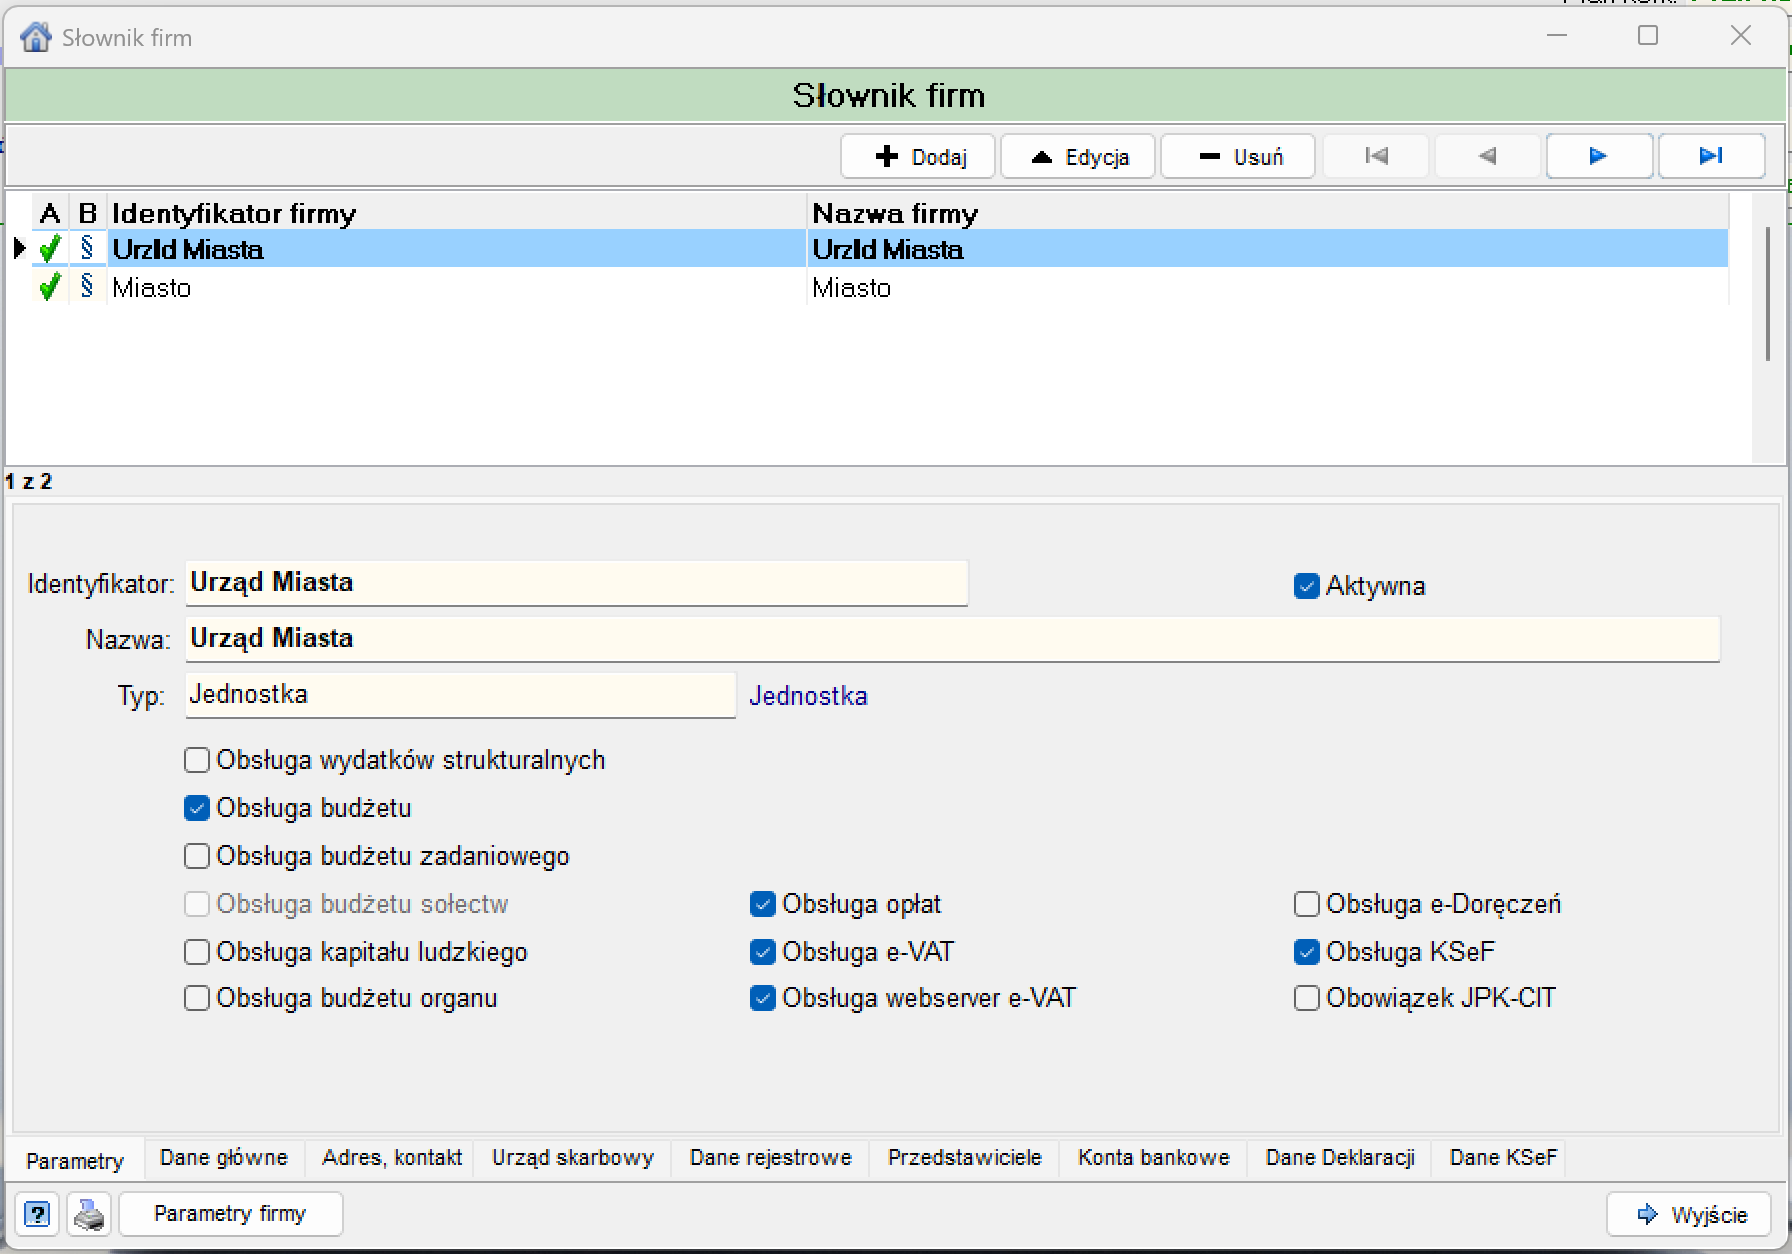This screenshot has width=1792, height=1254.
Task: Go to the previous record arrow
Action: [1487, 156]
